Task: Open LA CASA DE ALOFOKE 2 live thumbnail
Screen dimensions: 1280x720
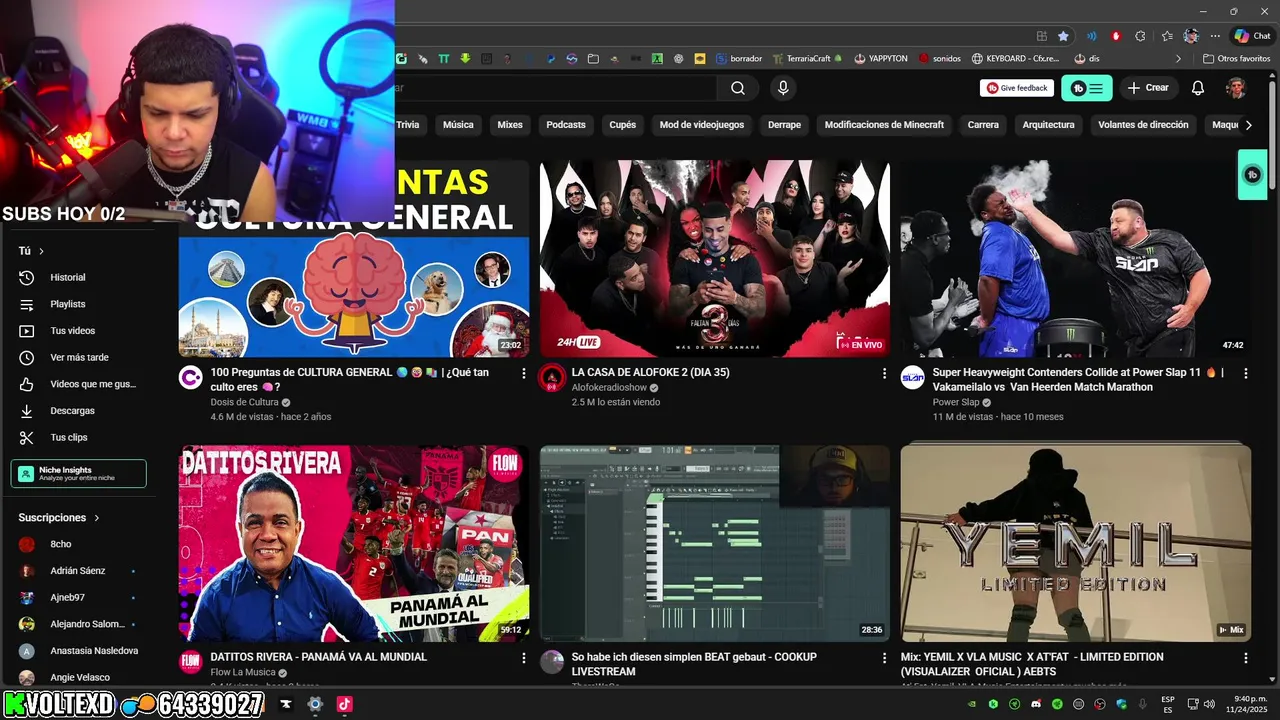Action: [715, 259]
